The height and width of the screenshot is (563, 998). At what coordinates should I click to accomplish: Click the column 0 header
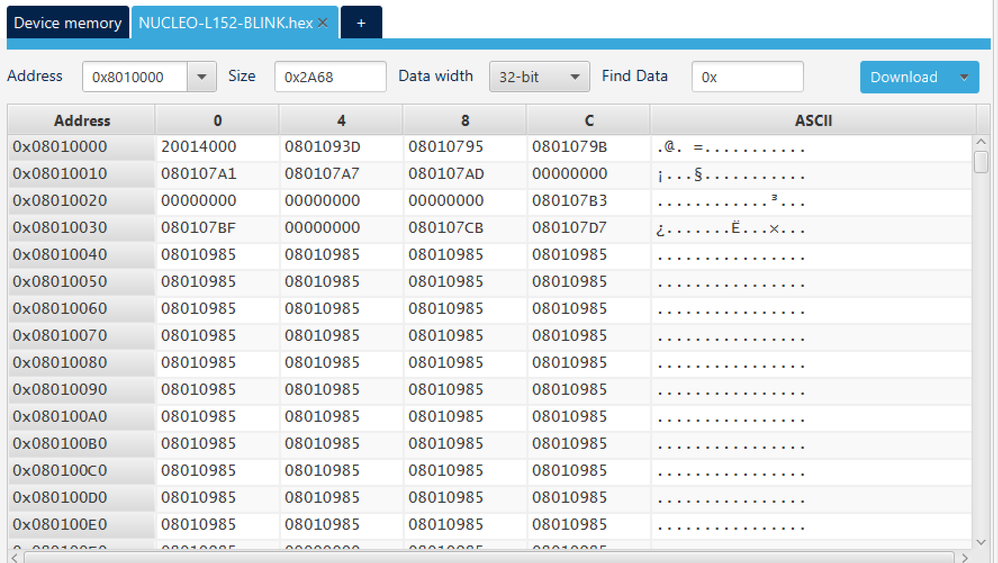[x=217, y=120]
